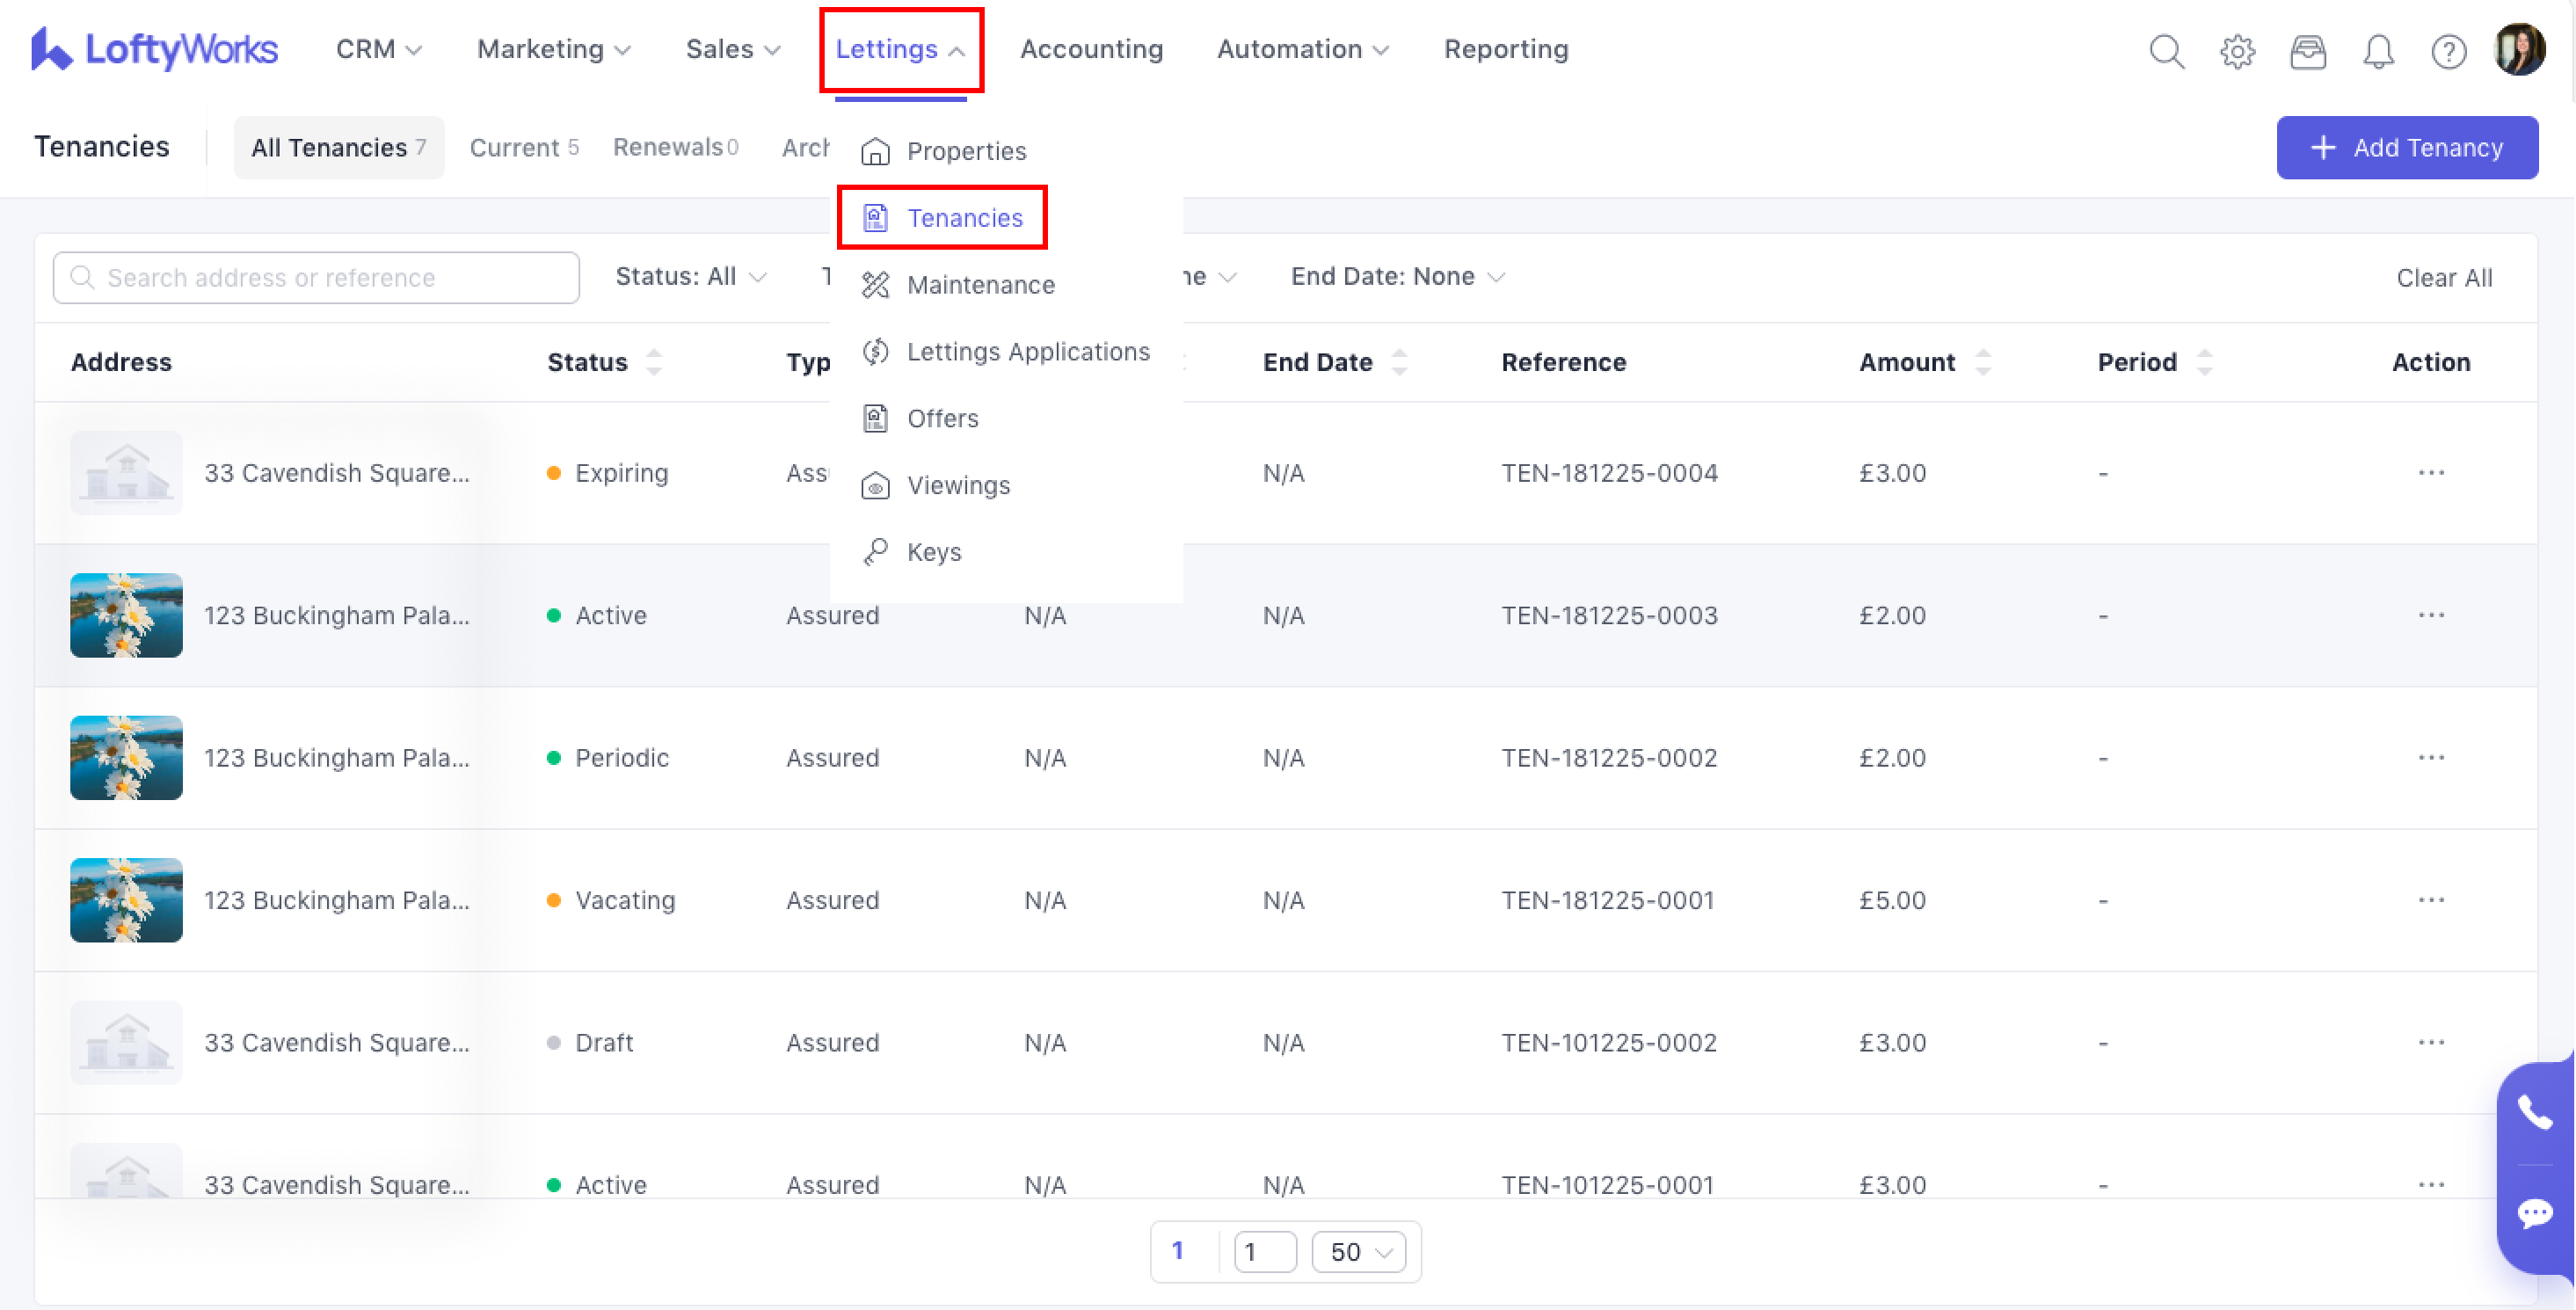Select Keys in the Lettings menu
The height and width of the screenshot is (1310, 2576).
click(x=933, y=552)
